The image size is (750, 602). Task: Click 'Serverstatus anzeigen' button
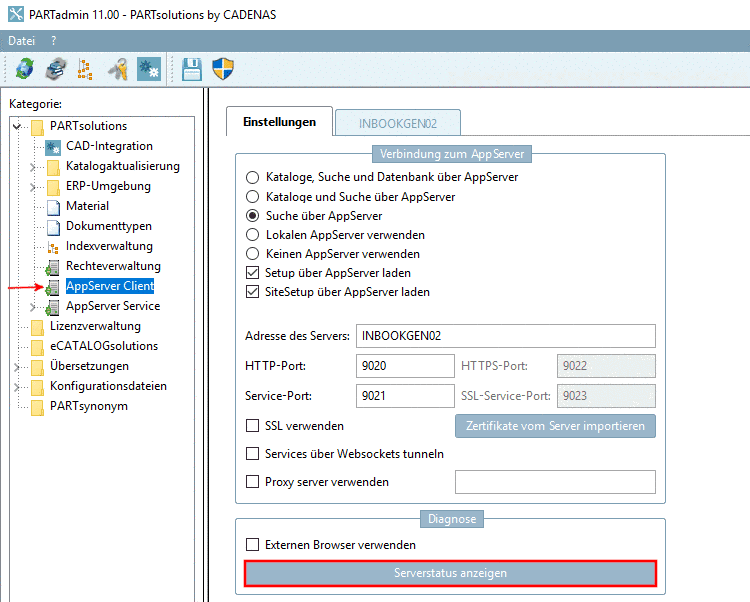[450, 573]
